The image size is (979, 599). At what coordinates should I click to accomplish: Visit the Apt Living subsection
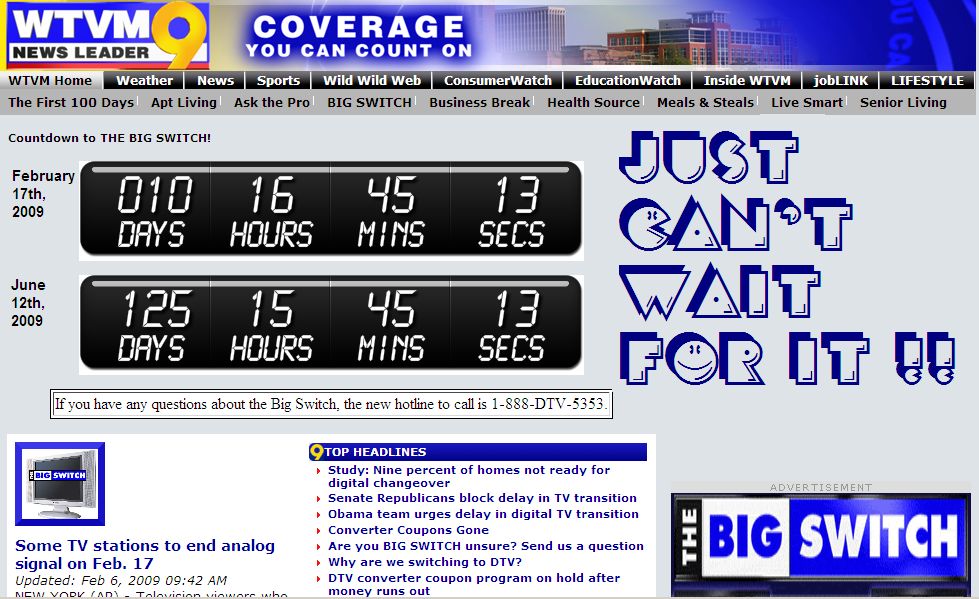coord(184,102)
